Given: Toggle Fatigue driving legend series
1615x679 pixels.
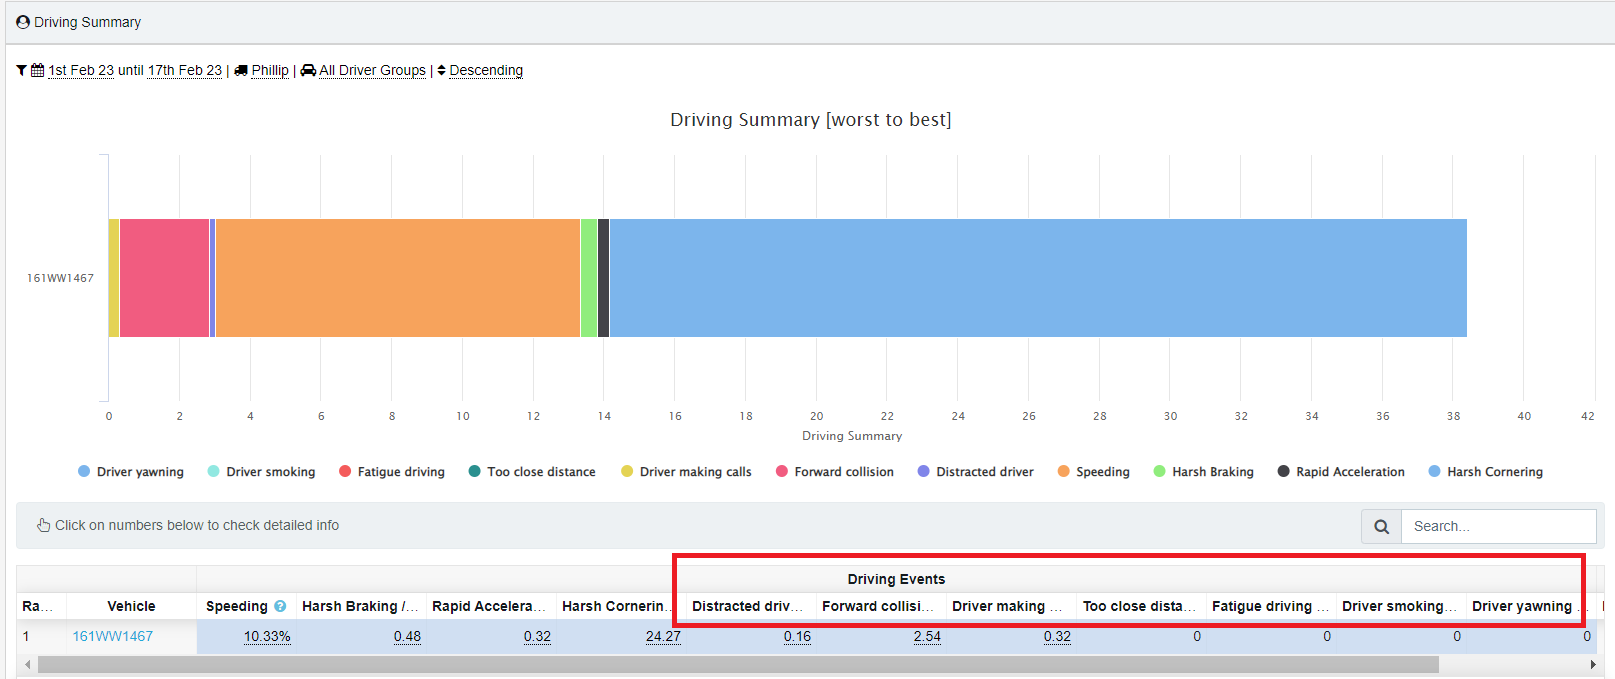Looking at the screenshot, I should click(392, 472).
